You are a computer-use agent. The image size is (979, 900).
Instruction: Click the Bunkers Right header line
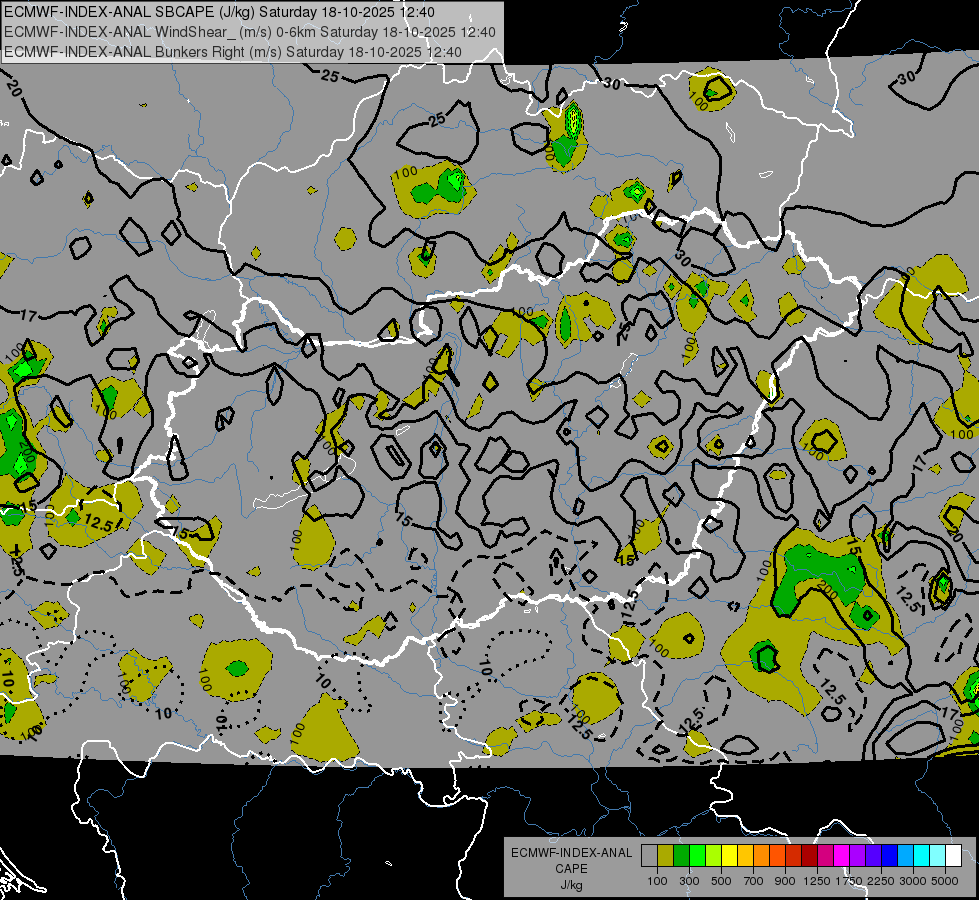click(232, 51)
